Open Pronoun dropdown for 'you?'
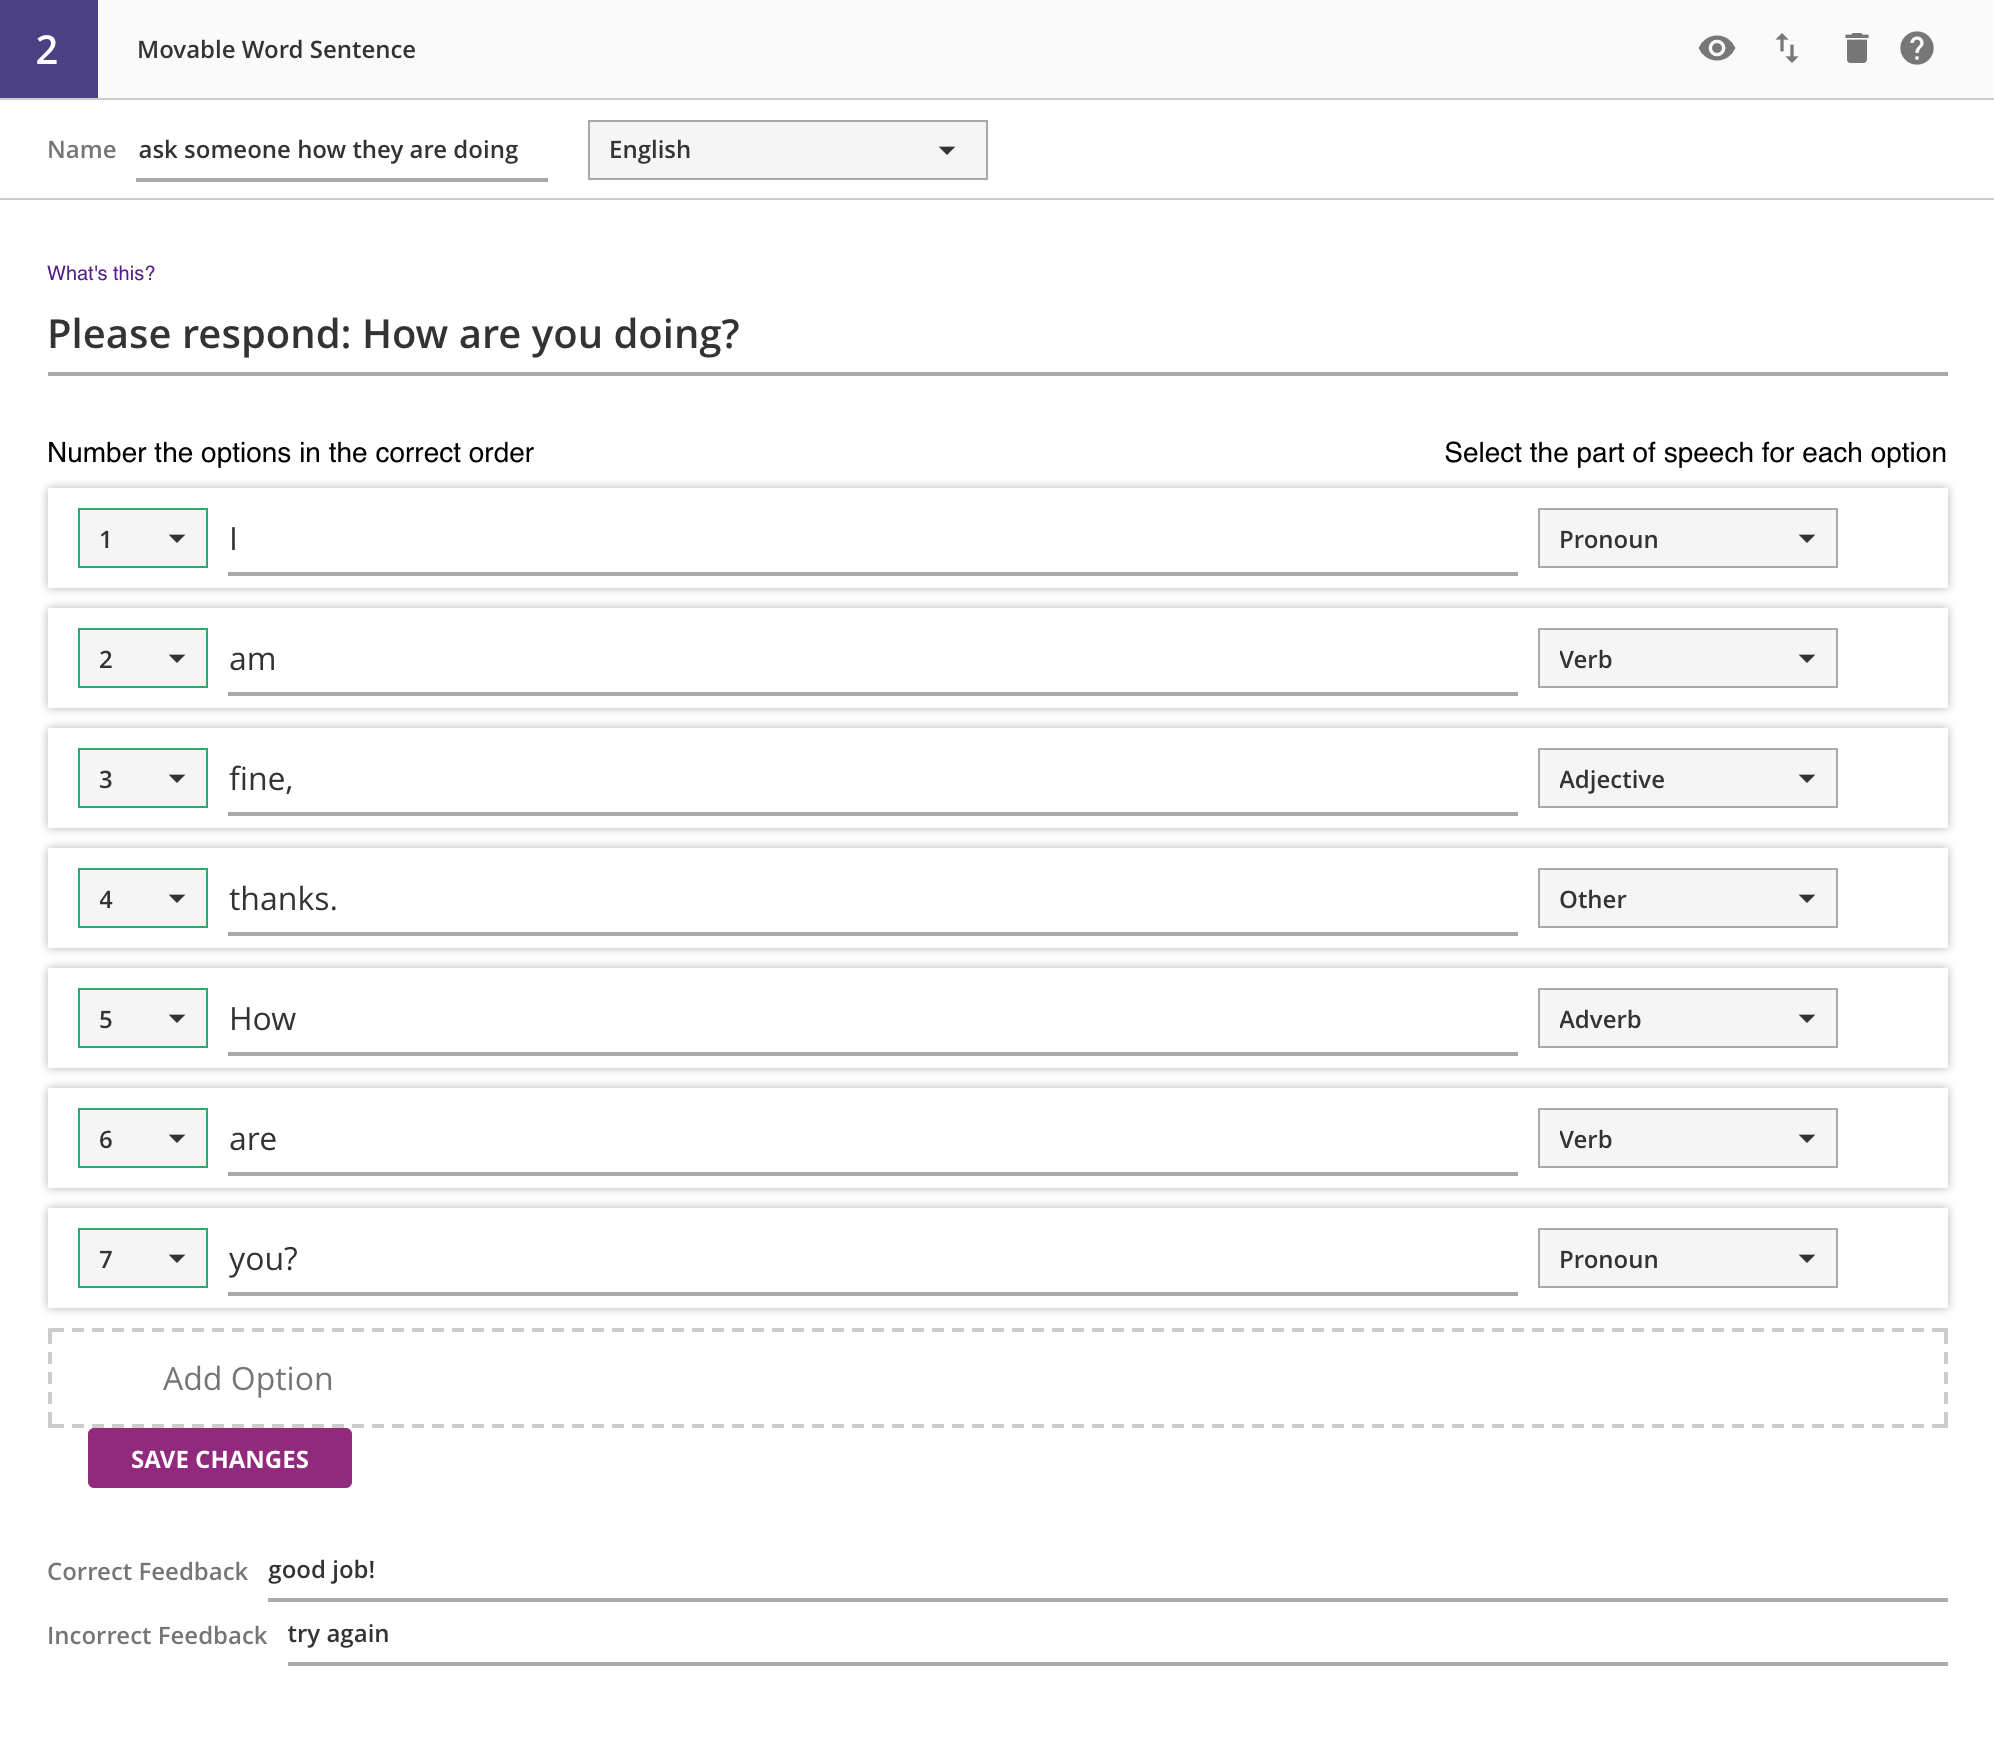 pyautogui.click(x=1687, y=1258)
